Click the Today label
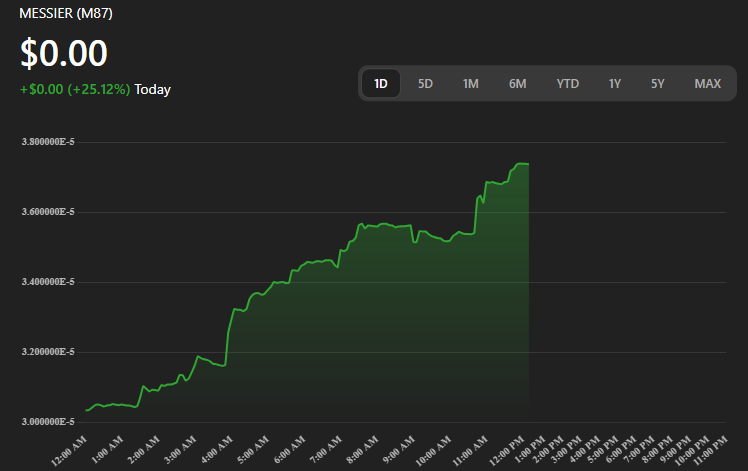Viewport: 748px width, 471px height. 153,89
